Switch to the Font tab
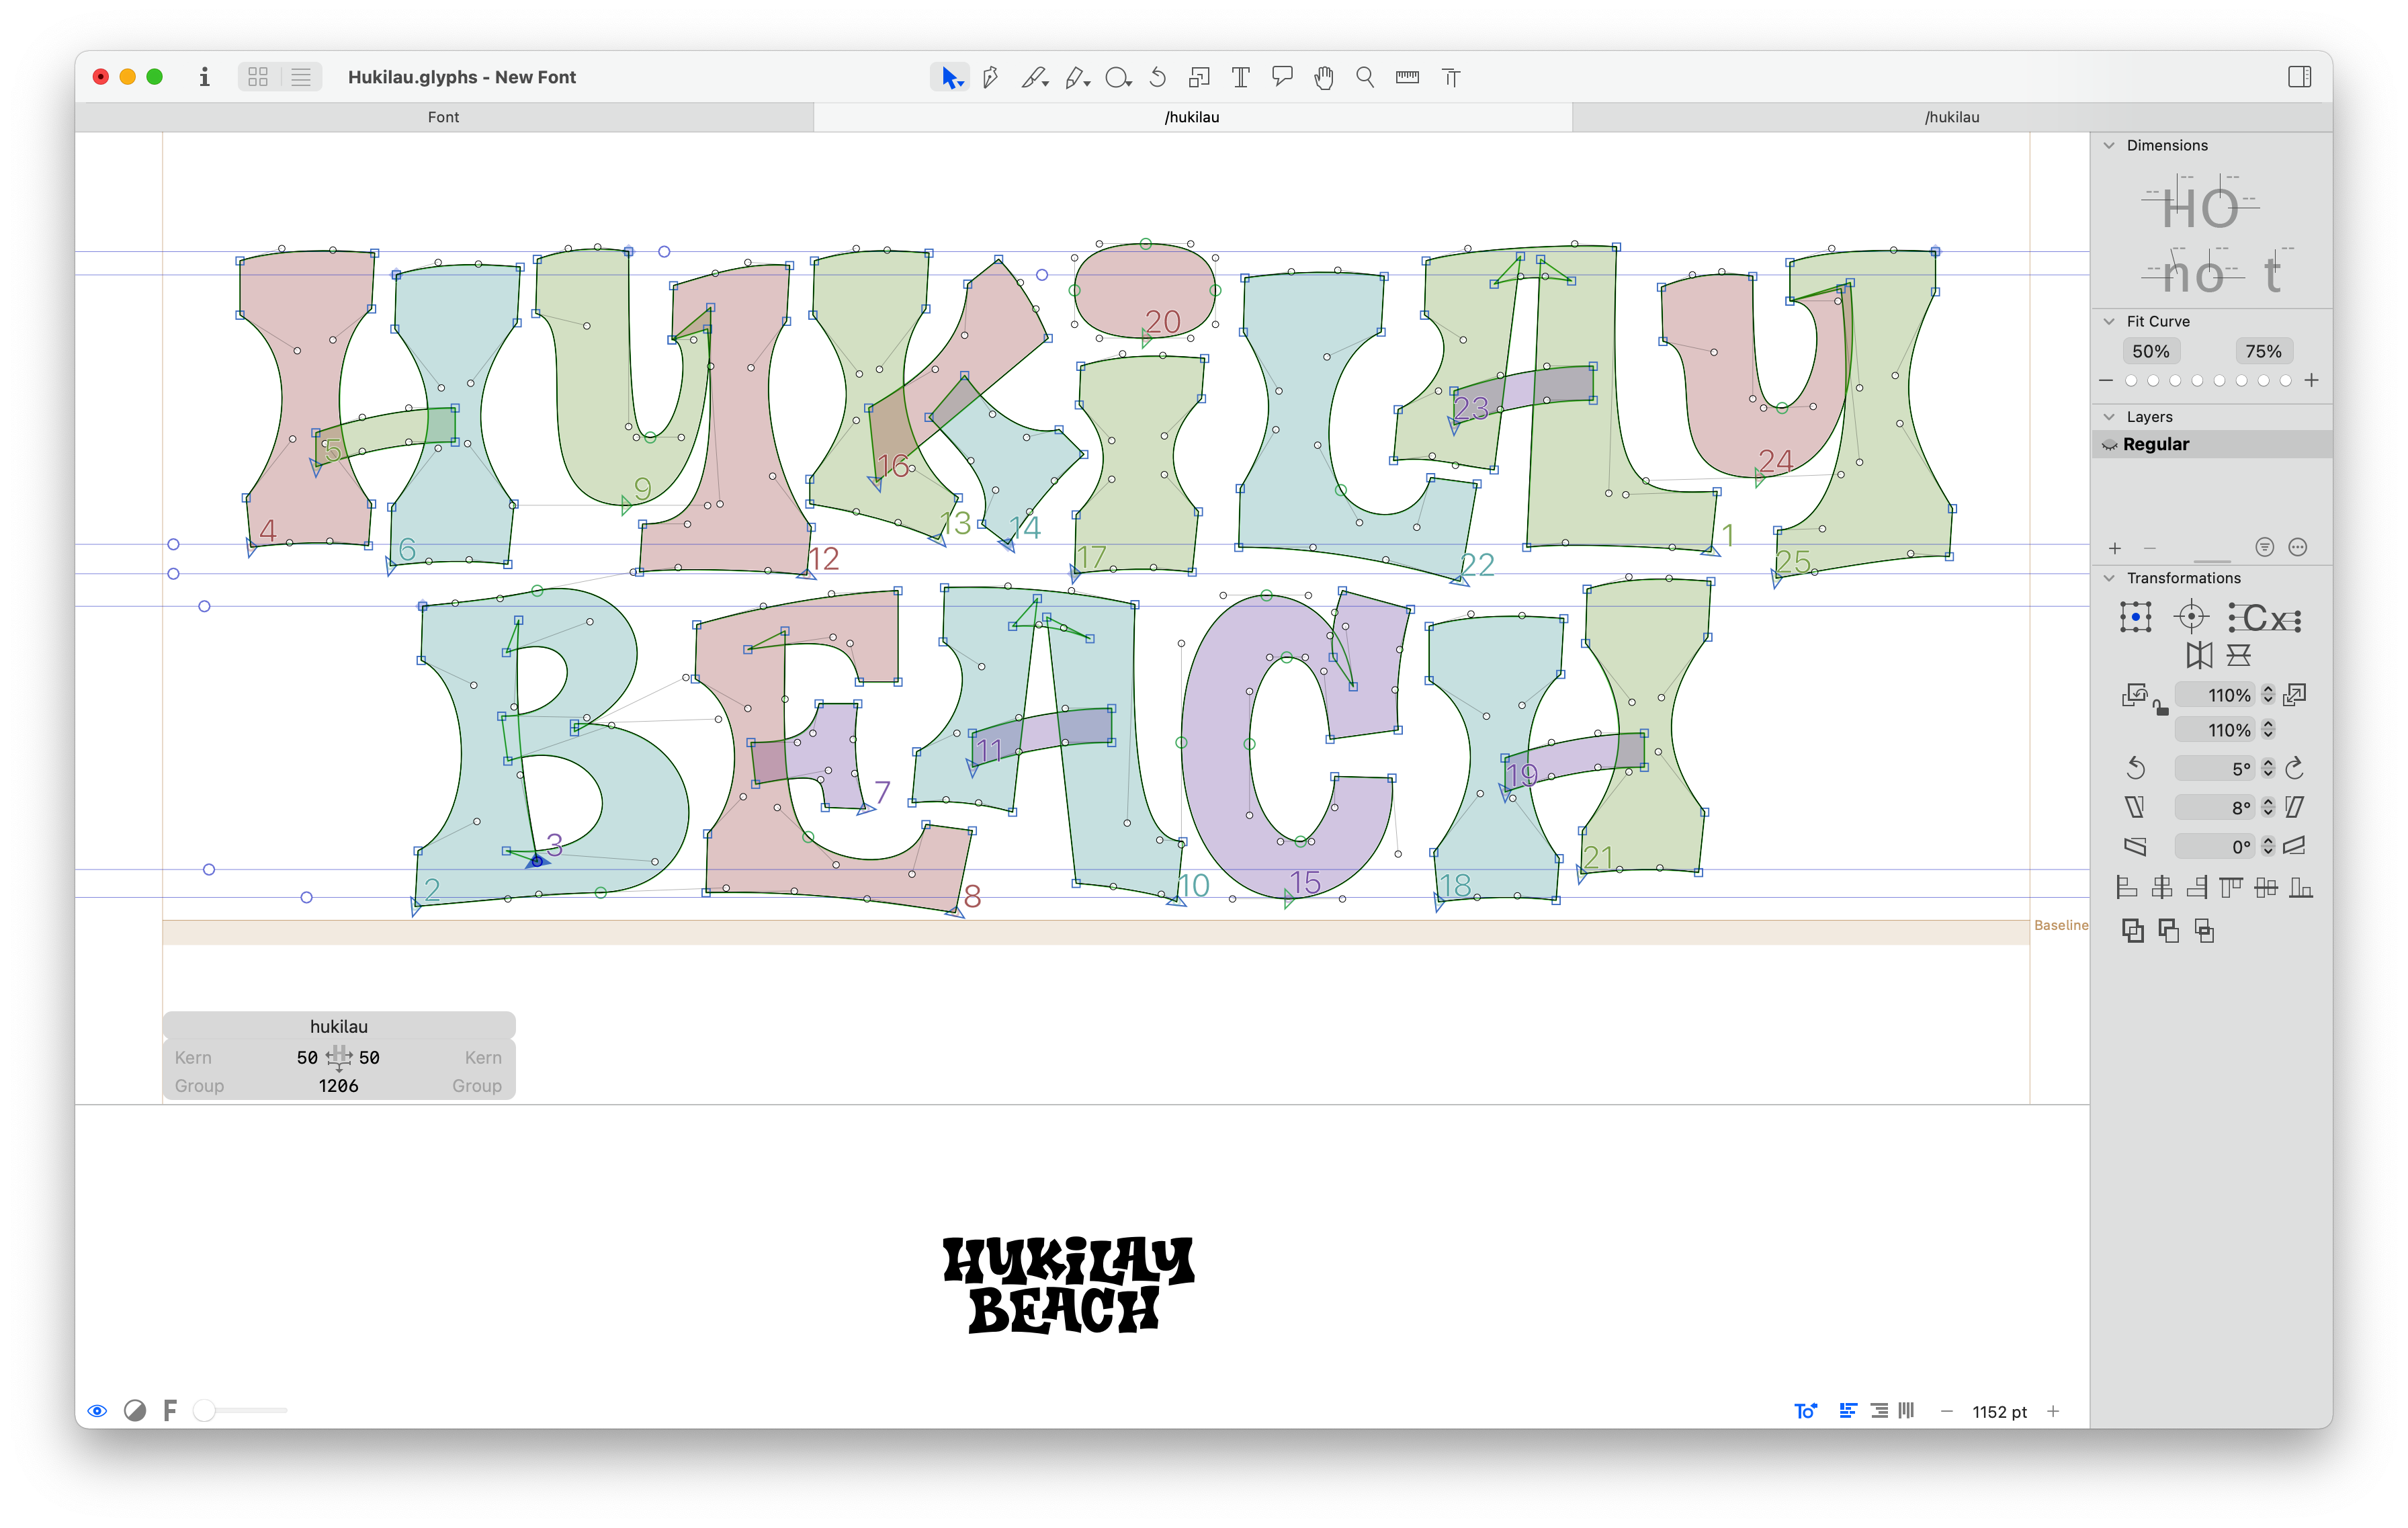 443,117
